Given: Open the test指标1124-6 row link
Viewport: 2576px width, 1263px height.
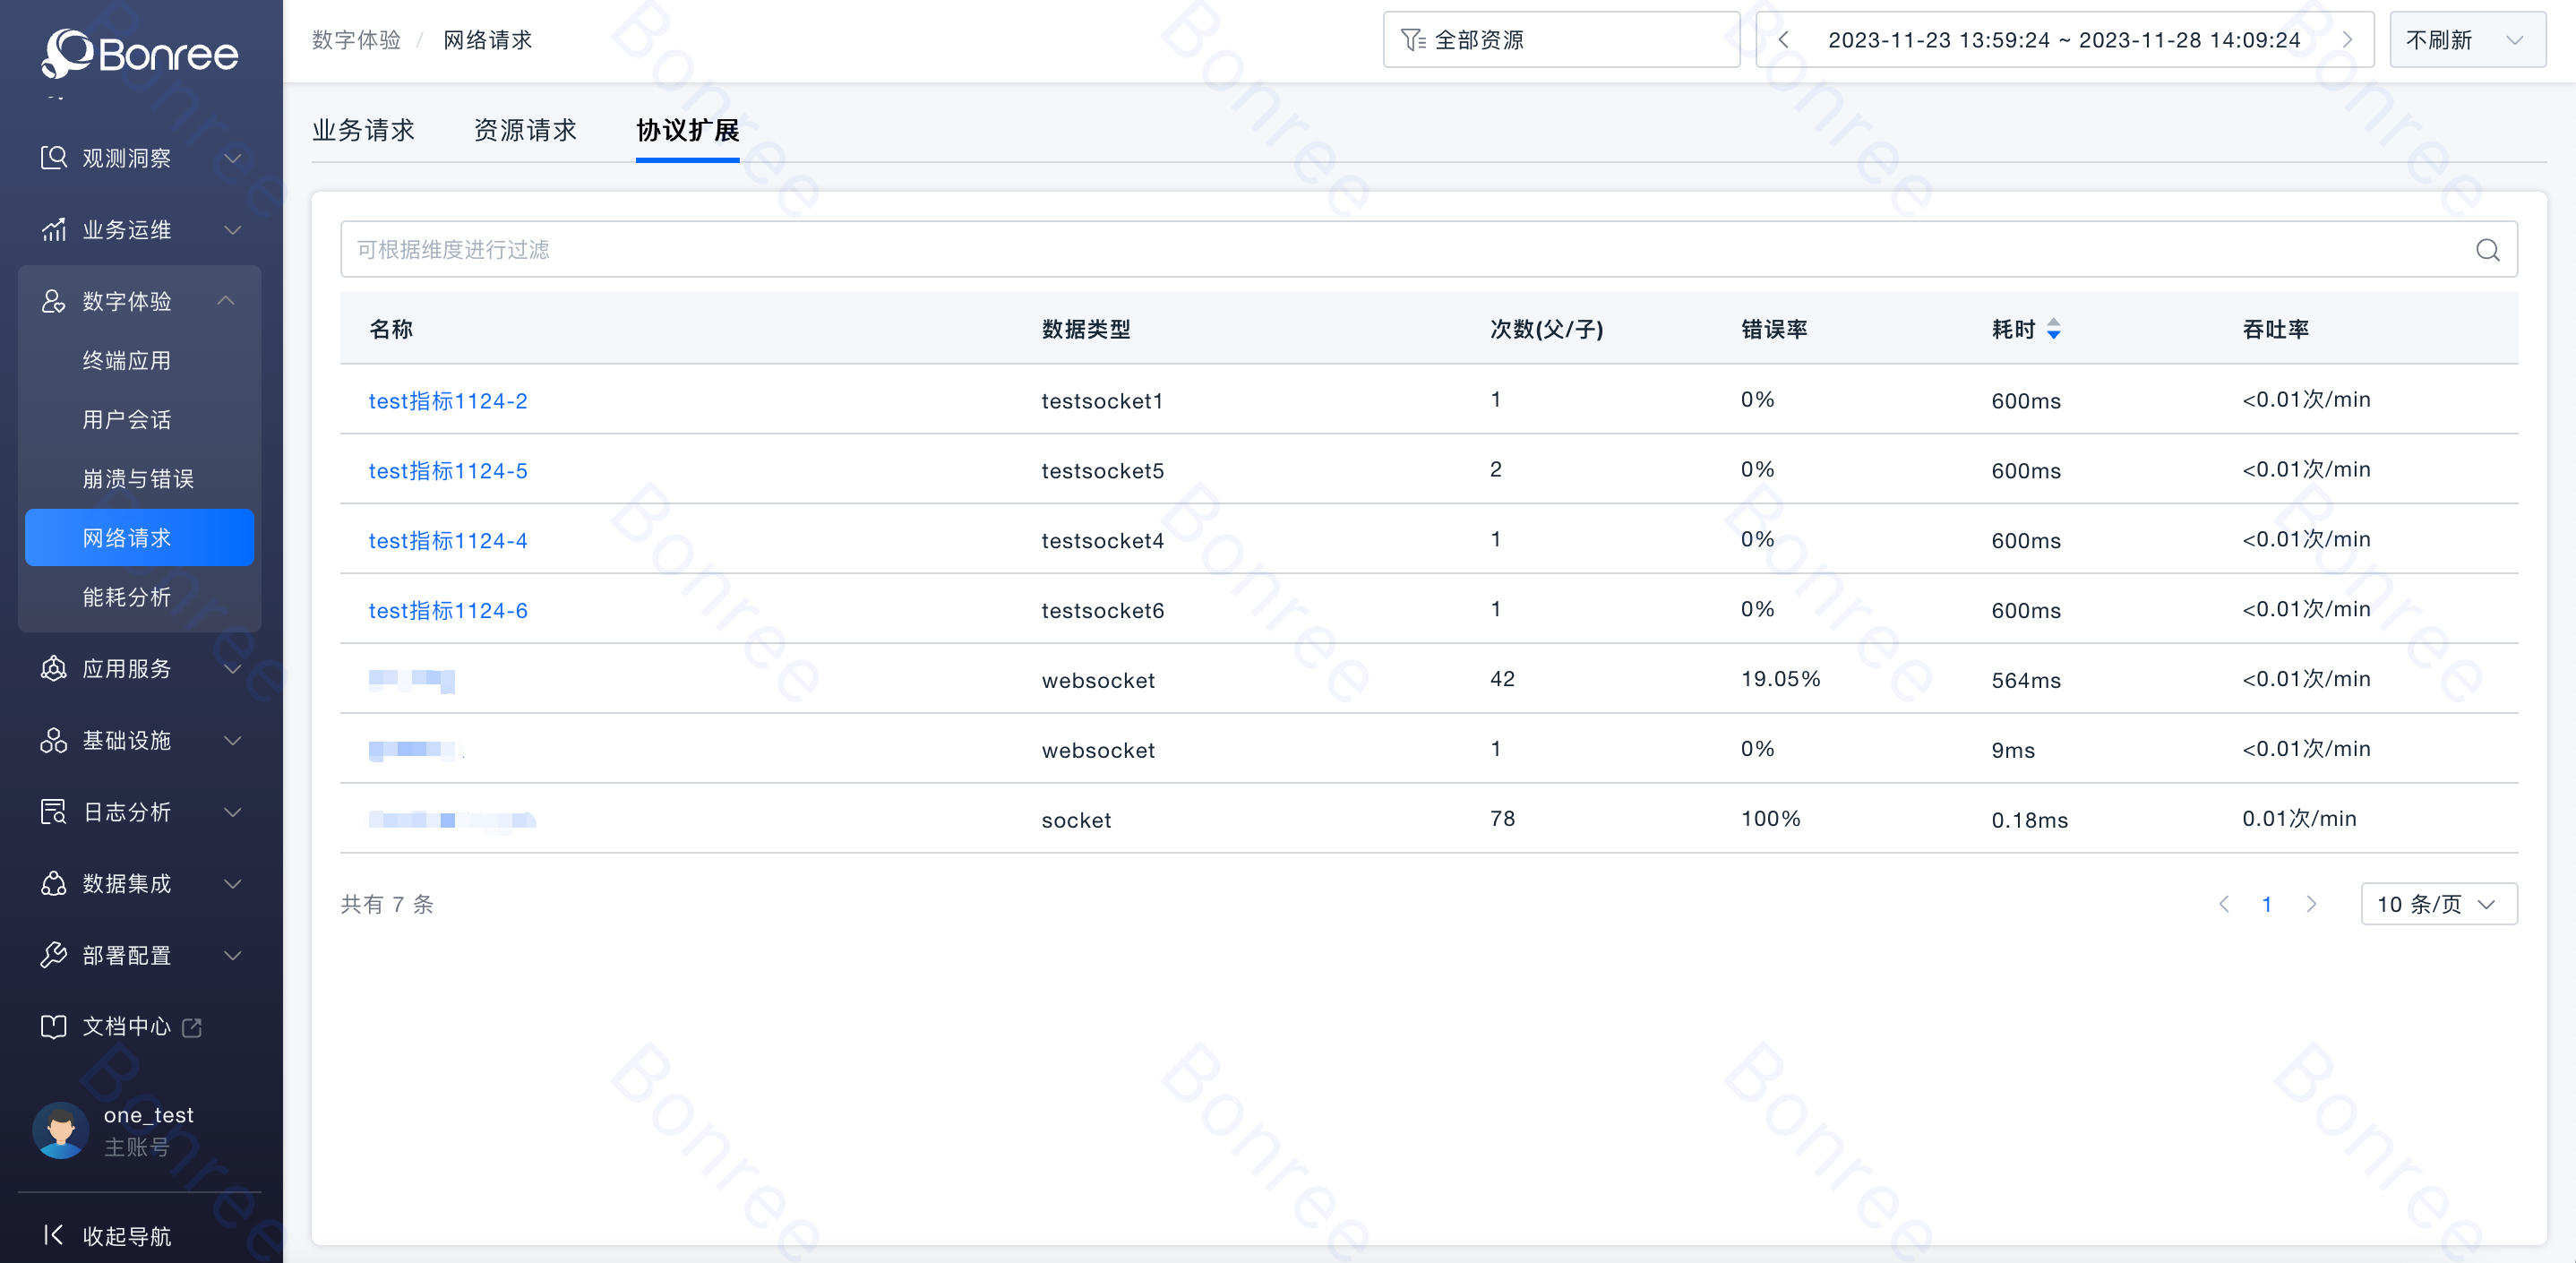Looking at the screenshot, I should (447, 611).
